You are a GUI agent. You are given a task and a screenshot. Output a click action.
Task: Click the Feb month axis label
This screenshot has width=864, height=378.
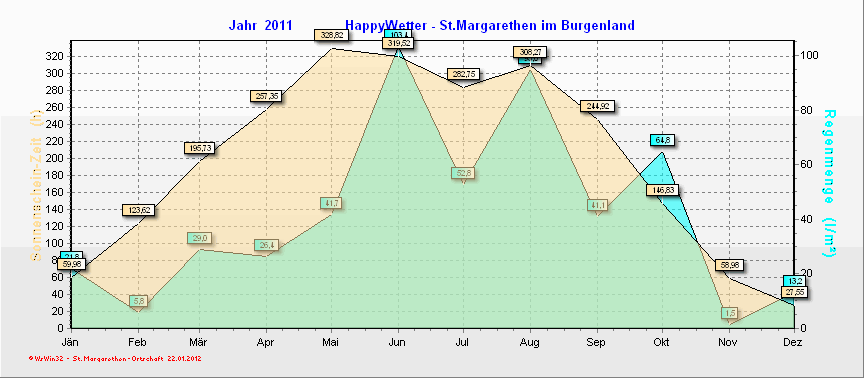pyautogui.click(x=137, y=343)
